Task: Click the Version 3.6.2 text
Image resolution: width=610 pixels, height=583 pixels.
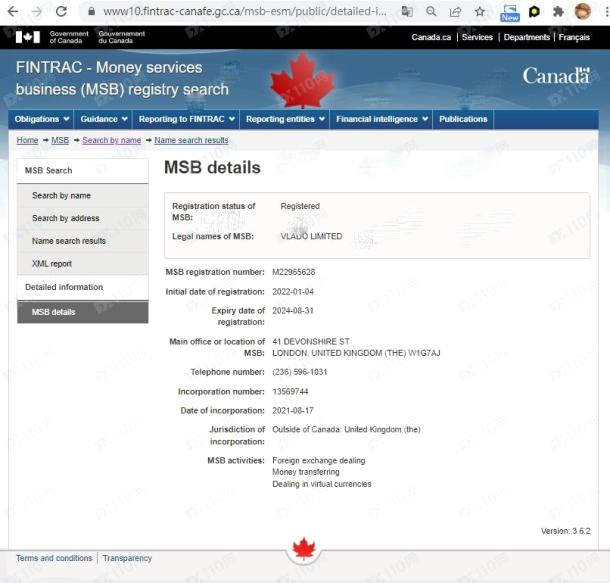Action: tap(565, 531)
